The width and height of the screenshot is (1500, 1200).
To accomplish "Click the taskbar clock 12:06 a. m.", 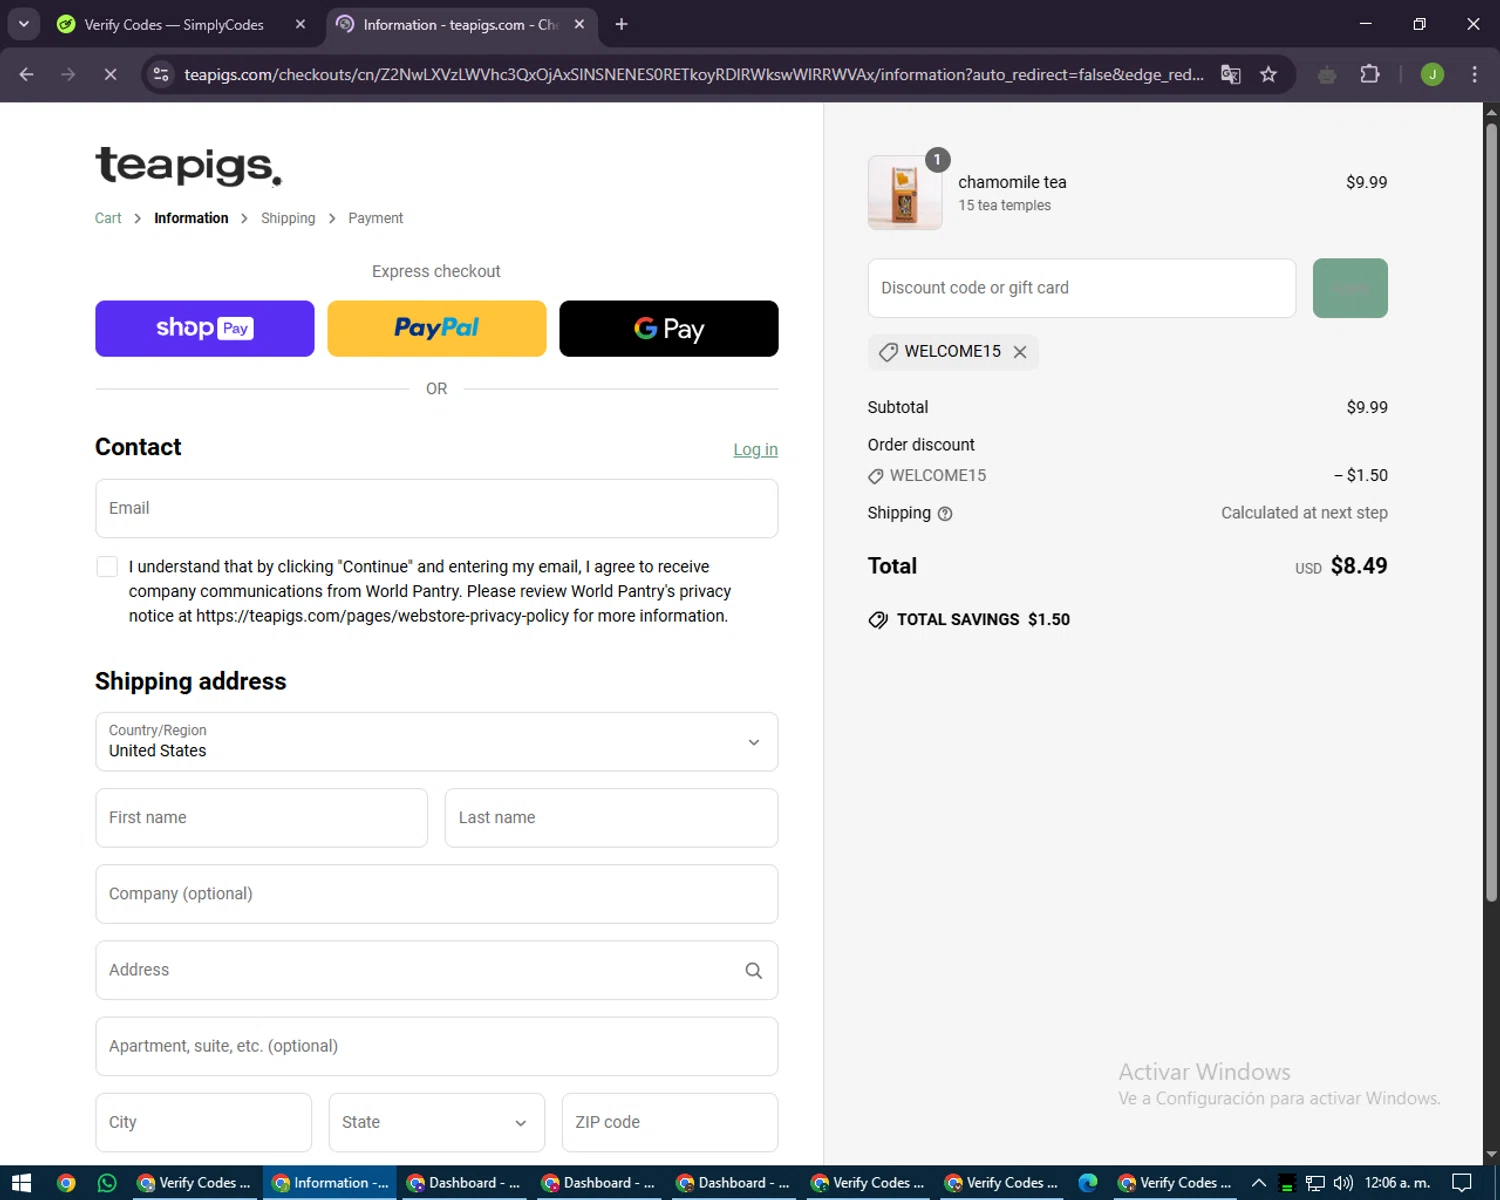I will [1397, 1183].
